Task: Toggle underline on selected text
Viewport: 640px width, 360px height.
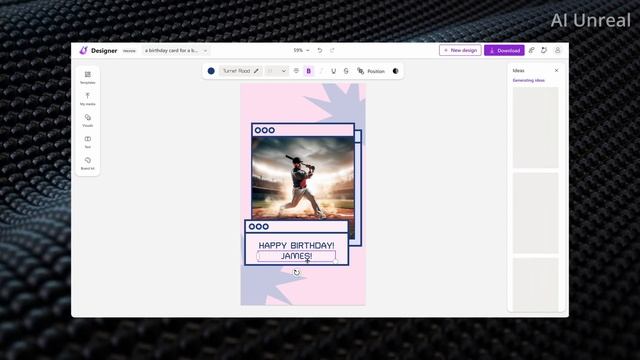Action: tap(333, 71)
